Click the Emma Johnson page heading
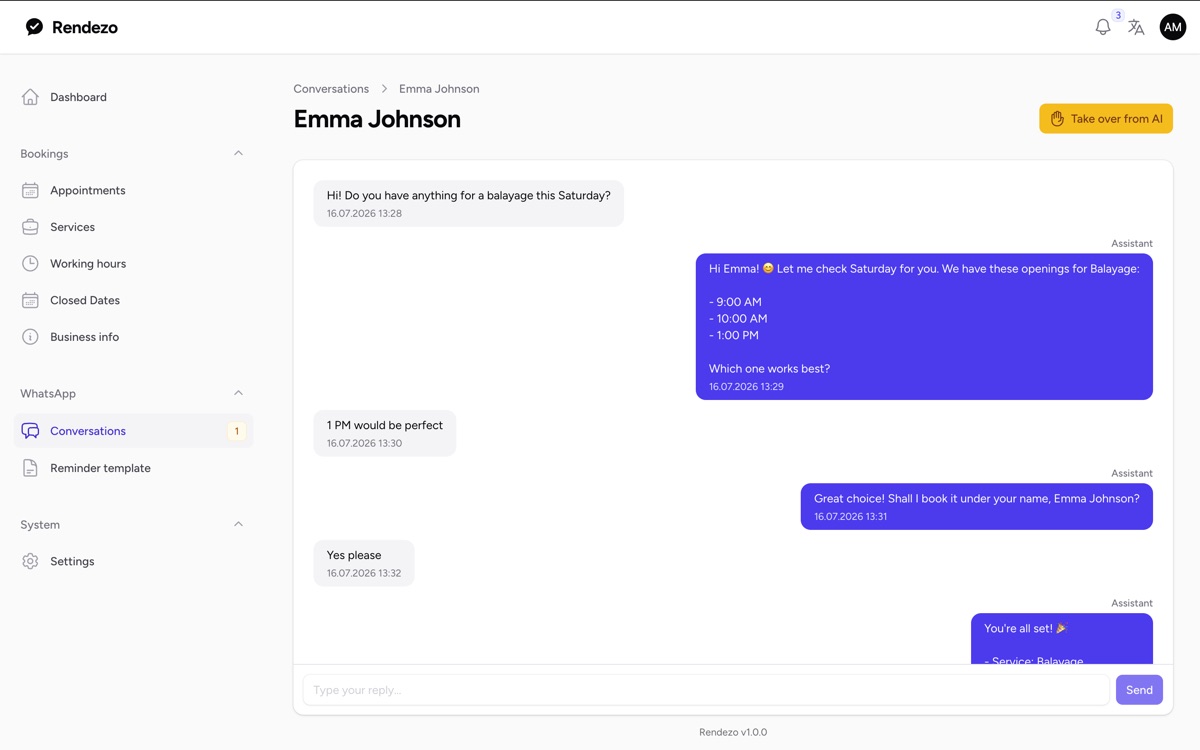The image size is (1200, 750). point(377,119)
